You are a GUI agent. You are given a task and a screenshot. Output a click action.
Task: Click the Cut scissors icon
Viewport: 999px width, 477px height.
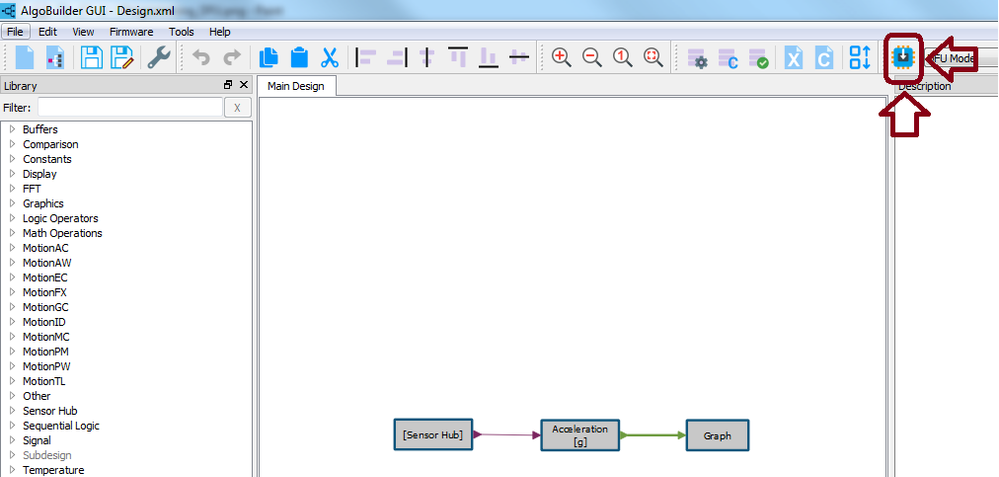[329, 58]
